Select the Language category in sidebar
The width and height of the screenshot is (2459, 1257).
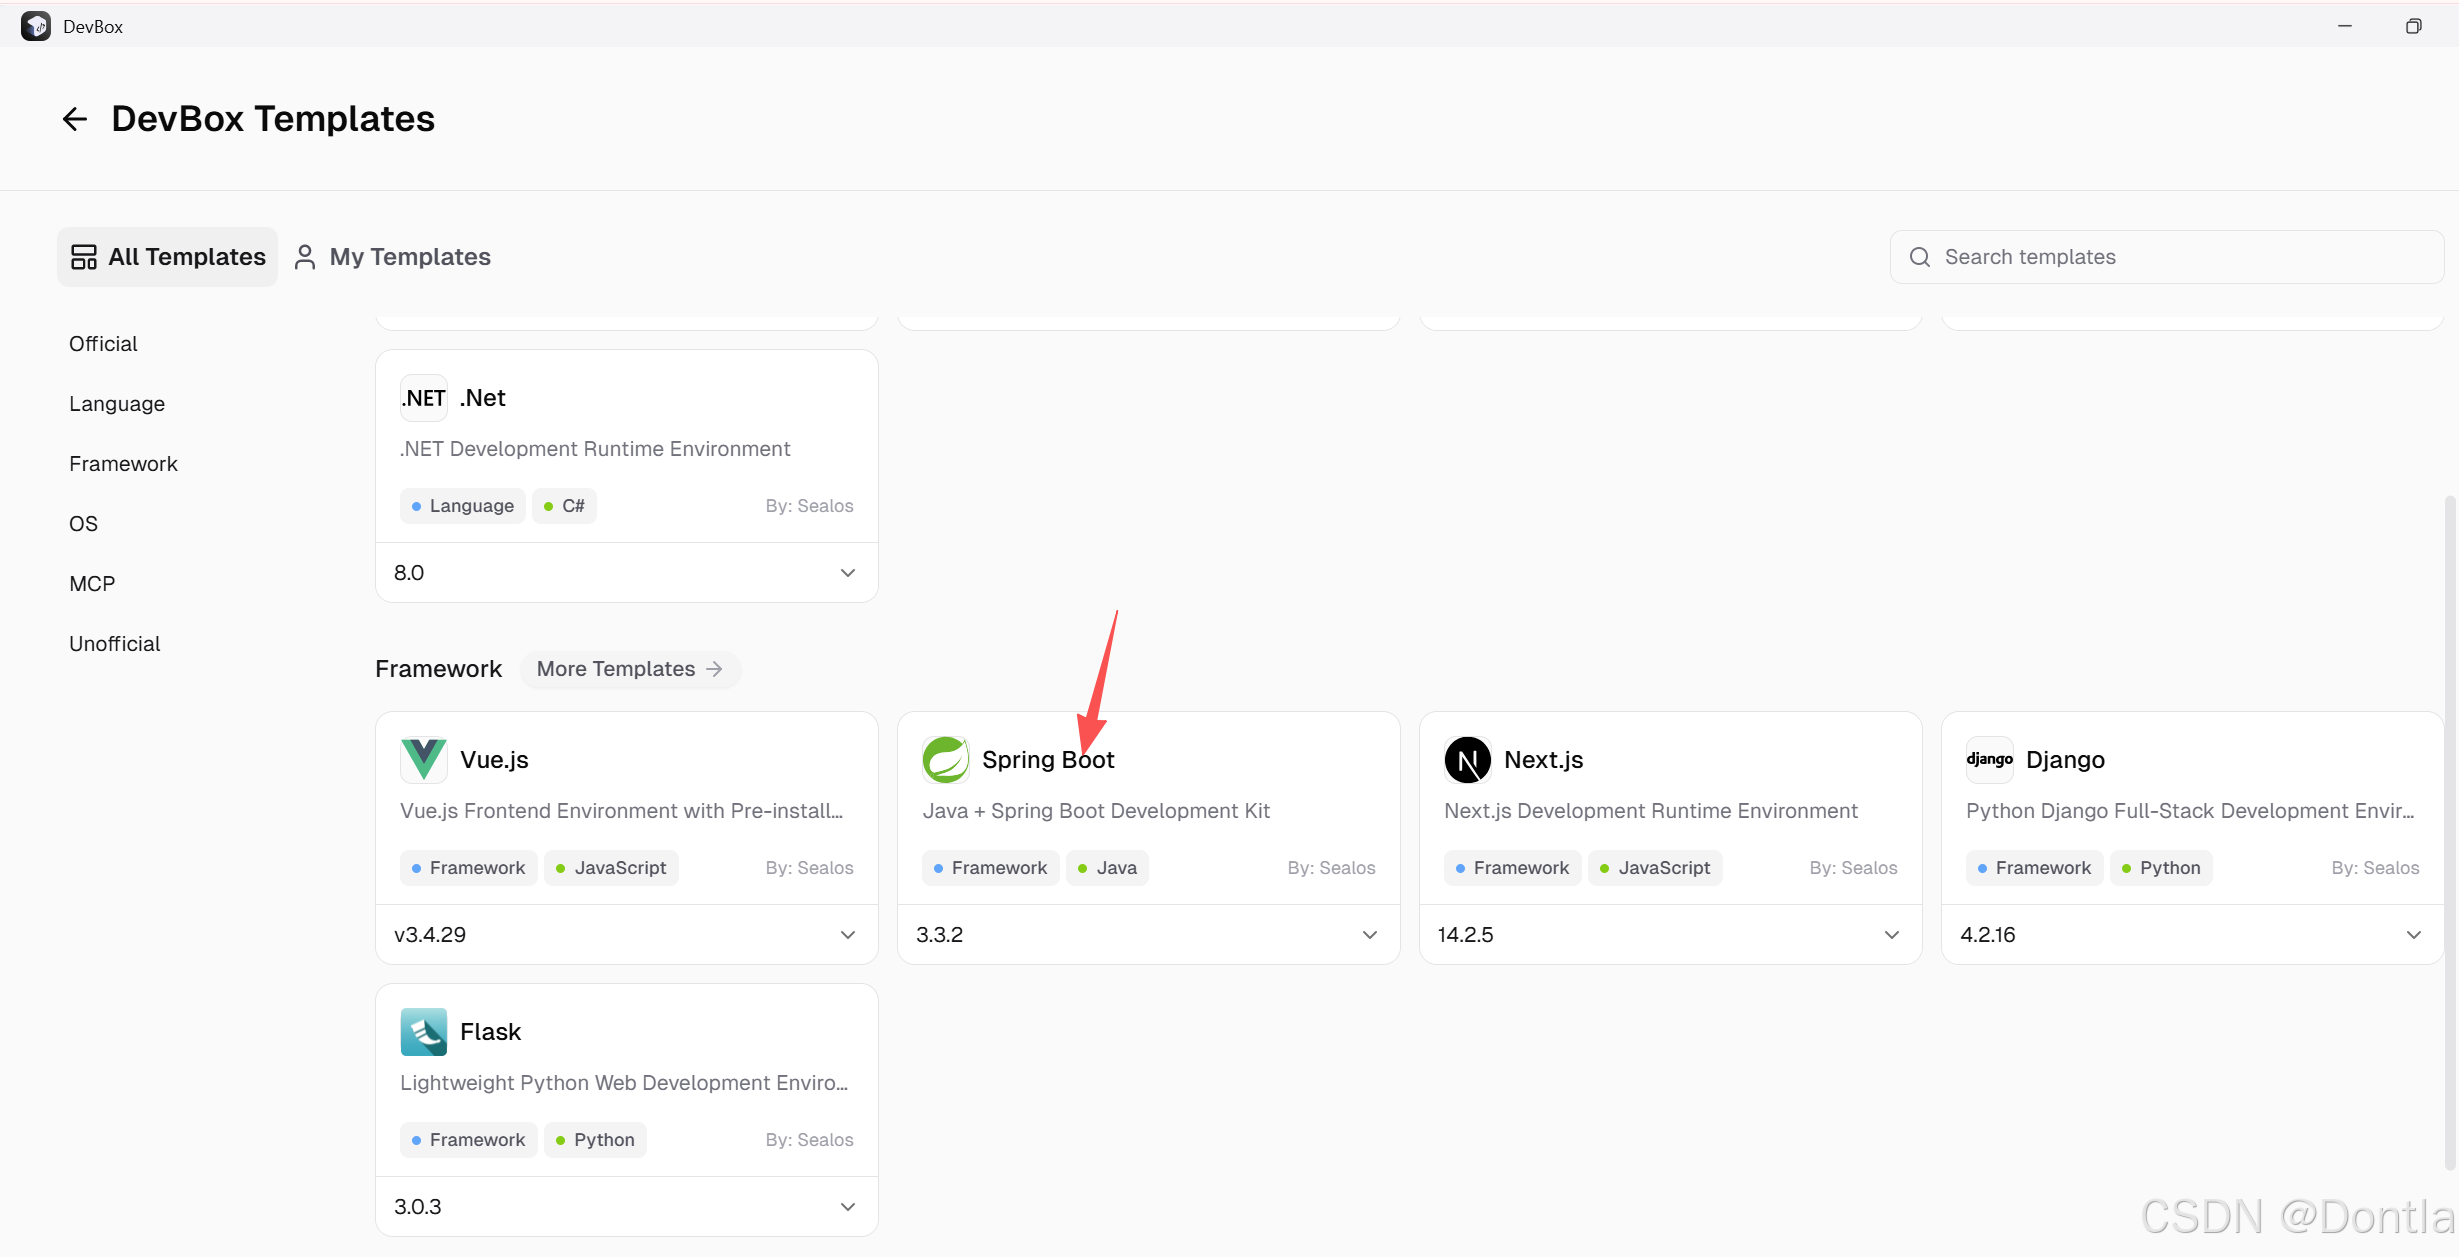coord(117,404)
